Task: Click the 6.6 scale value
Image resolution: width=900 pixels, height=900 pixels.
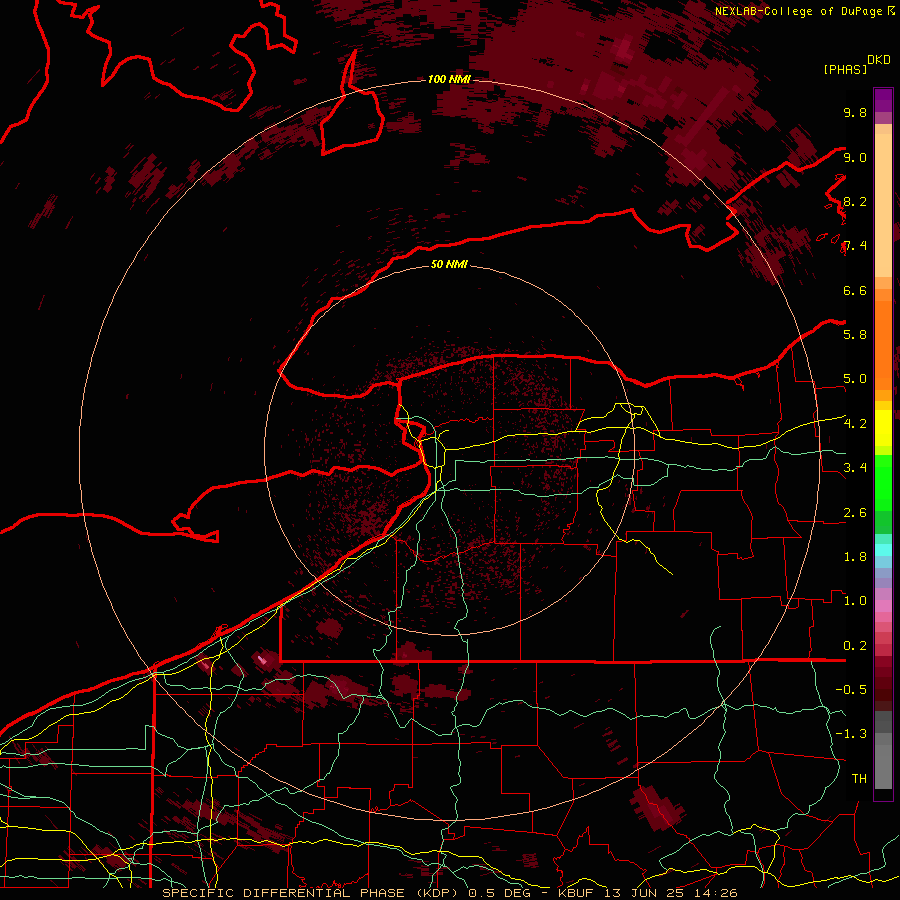Action: pyautogui.click(x=855, y=290)
